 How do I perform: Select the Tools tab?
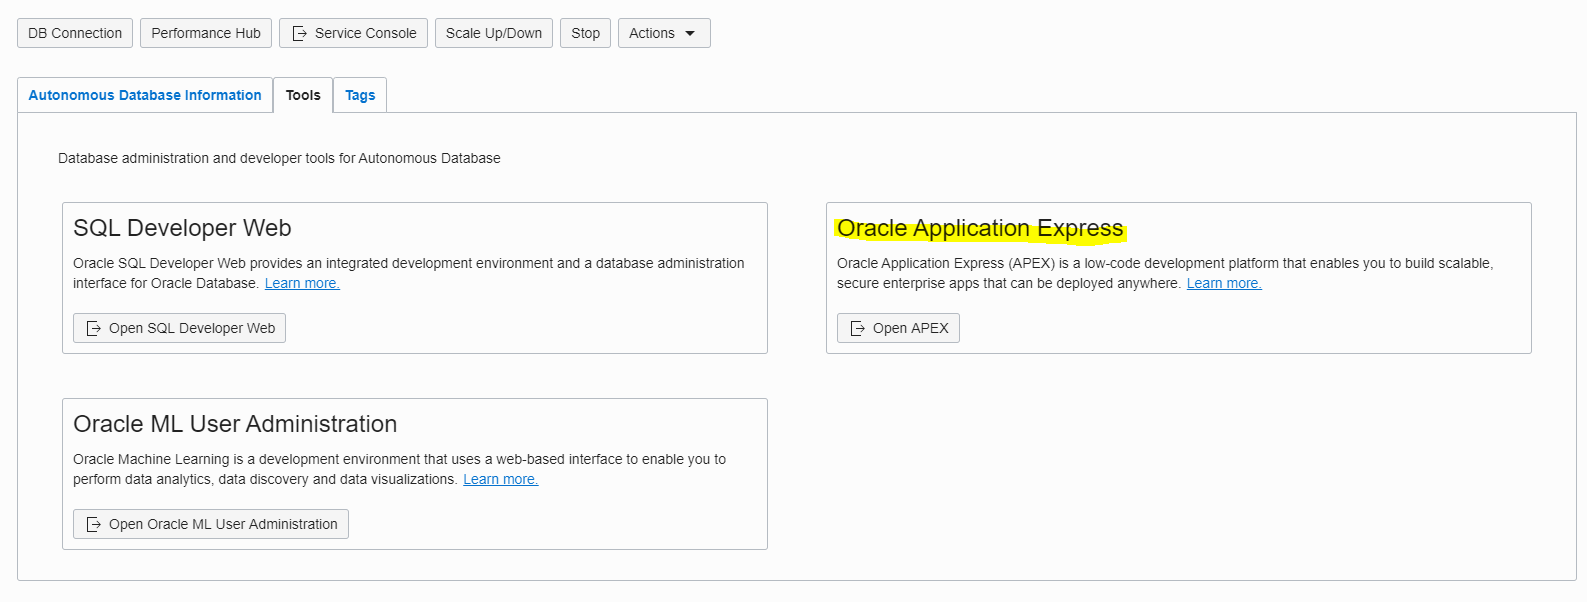coord(303,95)
